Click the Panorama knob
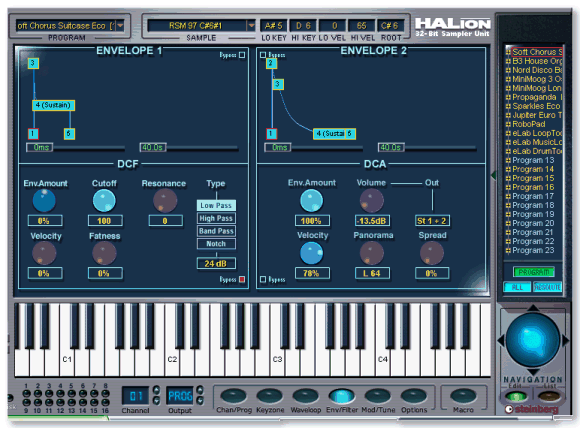The image size is (580, 428). pos(371,253)
